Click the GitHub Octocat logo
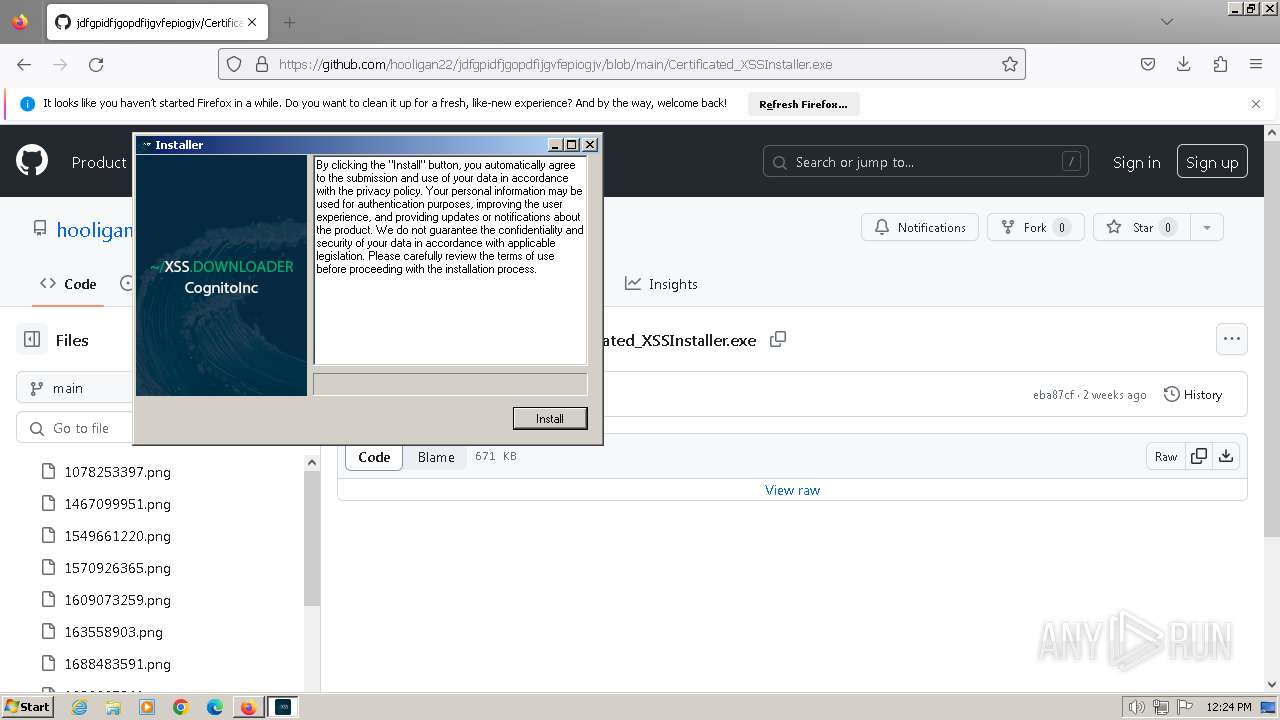Image resolution: width=1280 pixels, height=720 pixels. (x=32, y=161)
